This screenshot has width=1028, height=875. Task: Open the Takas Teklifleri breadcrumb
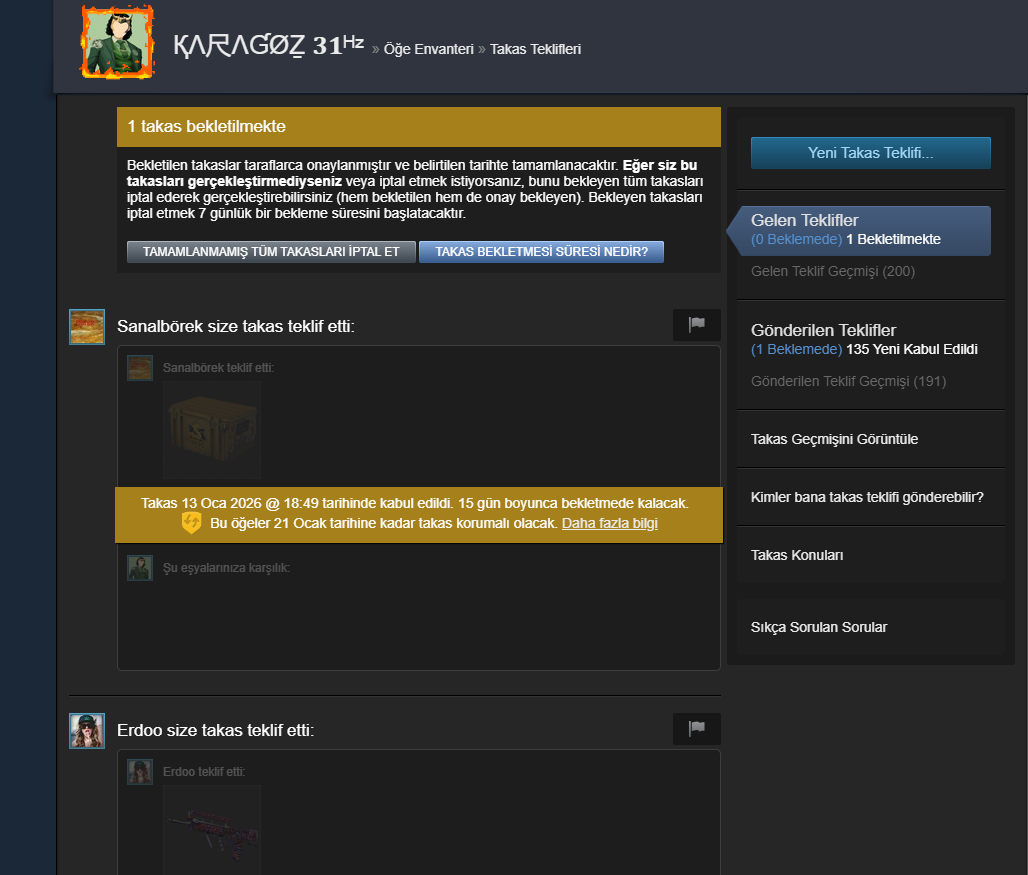[536, 49]
